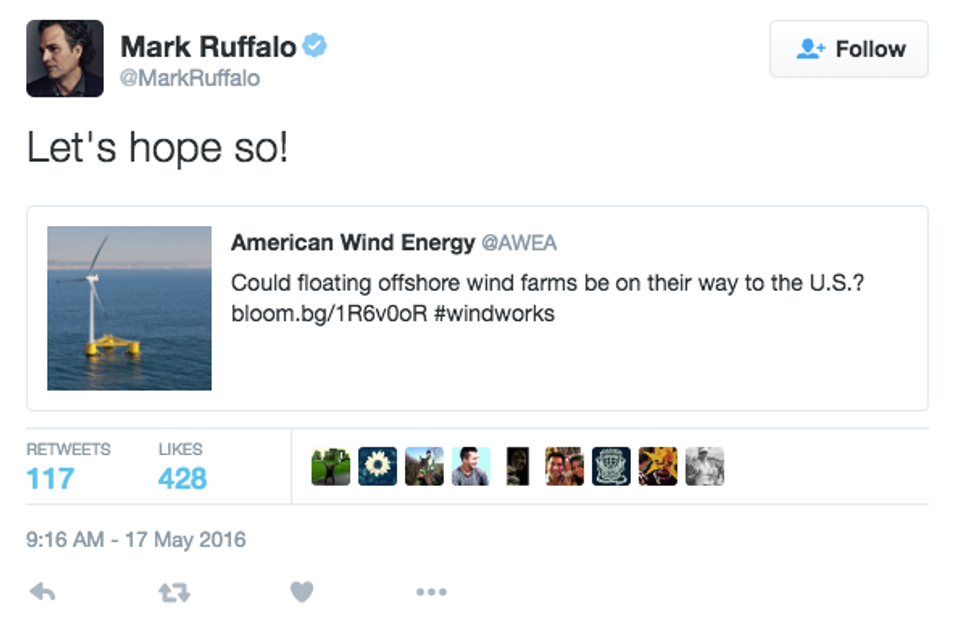Open the more options ellipsis menu

(431, 592)
